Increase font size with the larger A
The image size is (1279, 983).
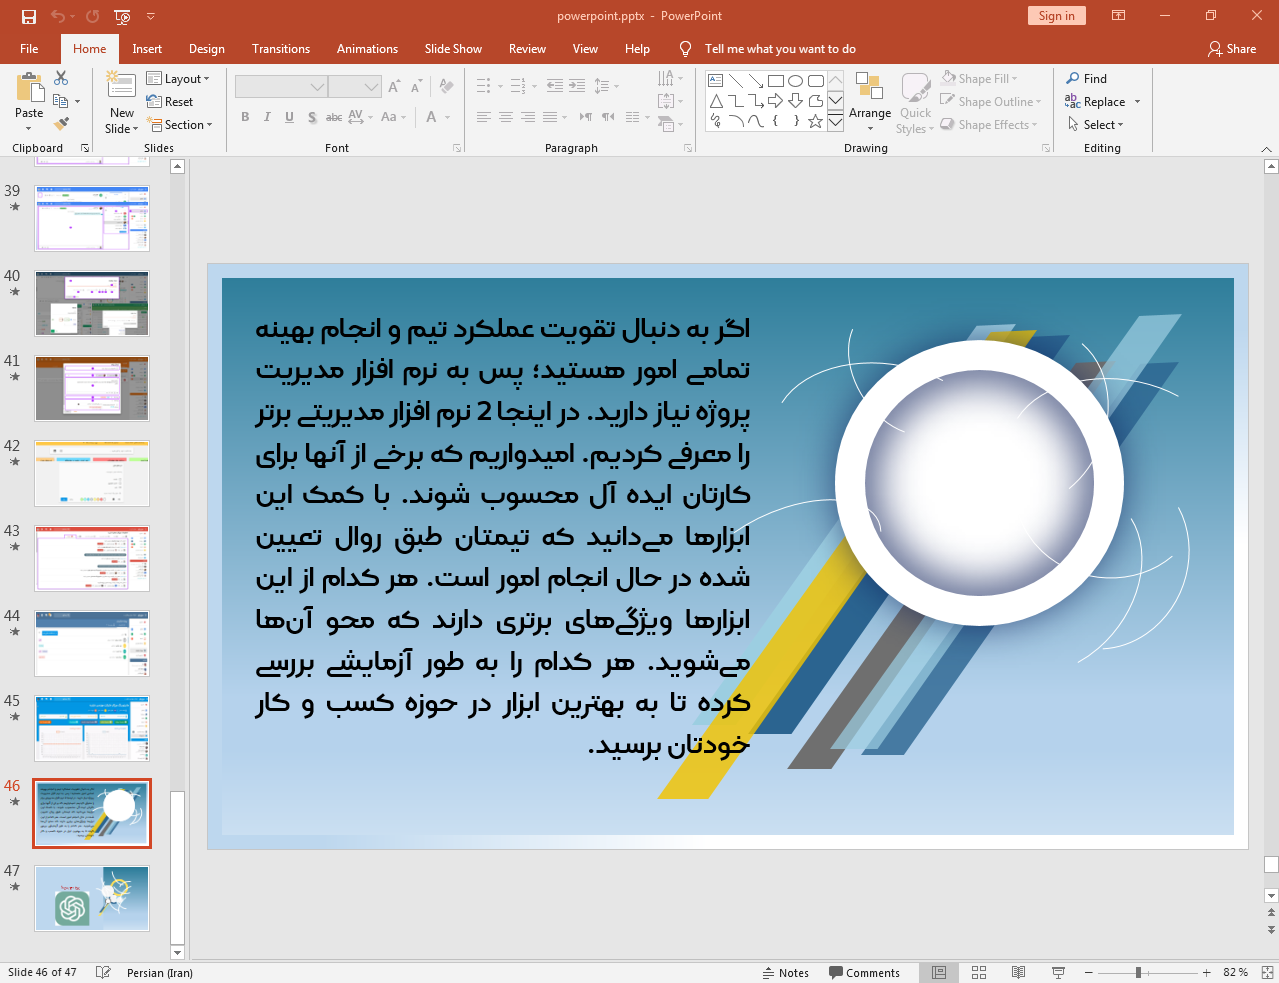click(x=394, y=87)
